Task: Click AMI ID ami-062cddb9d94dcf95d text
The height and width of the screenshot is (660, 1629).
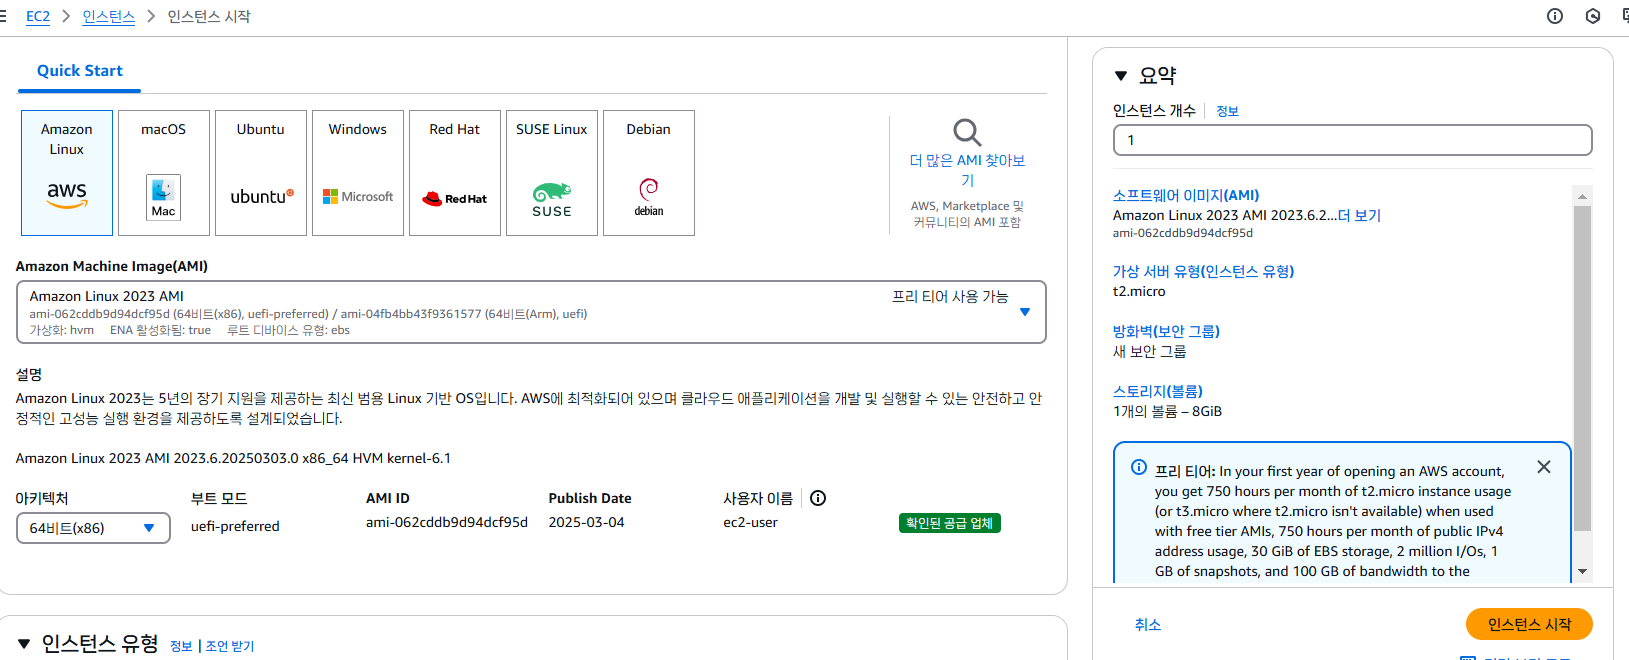Action: pyautogui.click(x=447, y=522)
